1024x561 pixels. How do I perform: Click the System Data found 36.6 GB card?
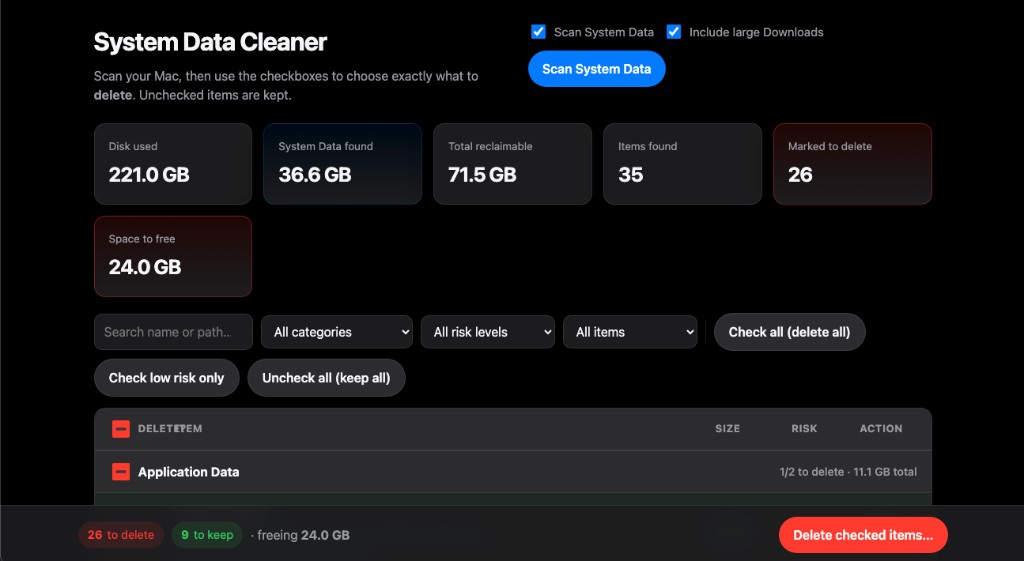pyautogui.click(x=343, y=164)
